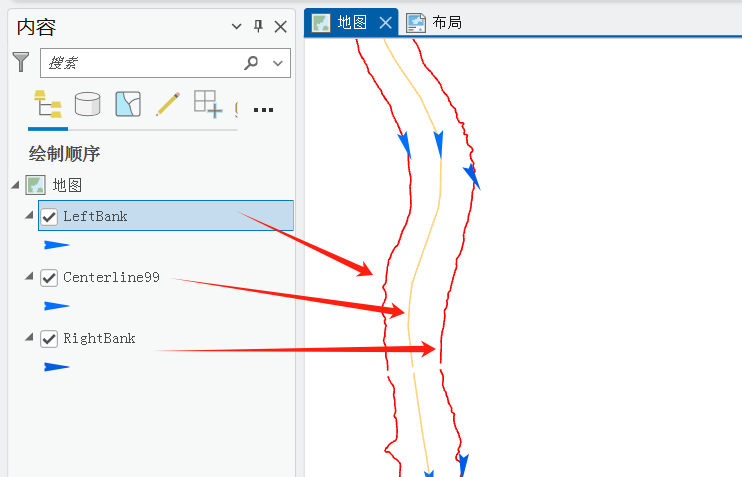Select List By Selection icon
The height and width of the screenshot is (477, 742).
(128, 104)
